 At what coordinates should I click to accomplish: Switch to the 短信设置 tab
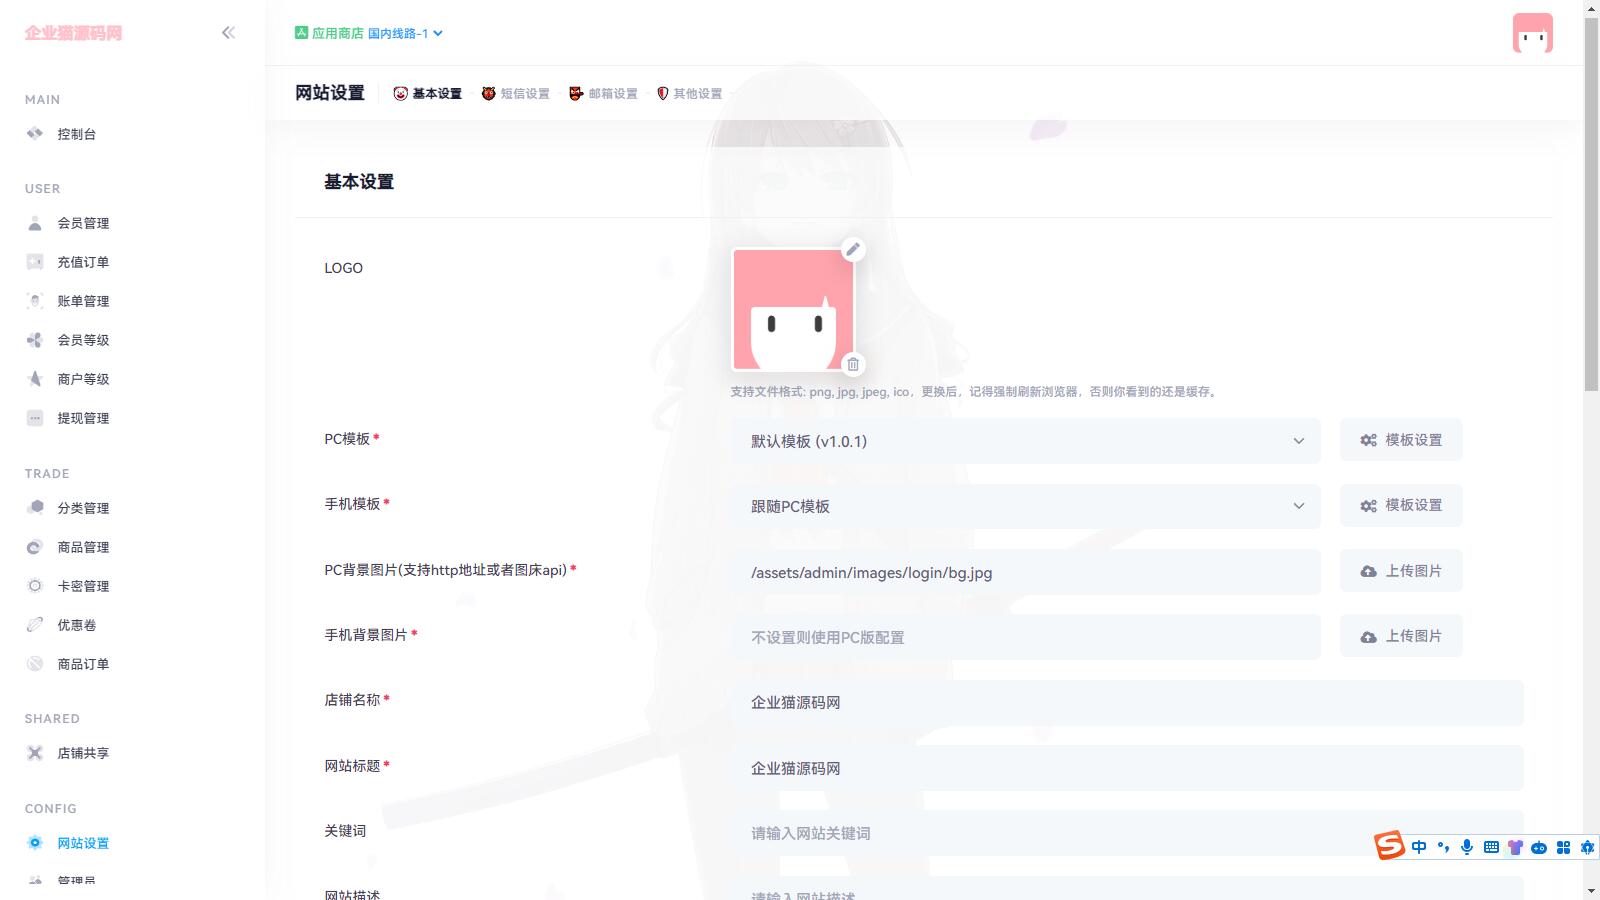tap(516, 93)
